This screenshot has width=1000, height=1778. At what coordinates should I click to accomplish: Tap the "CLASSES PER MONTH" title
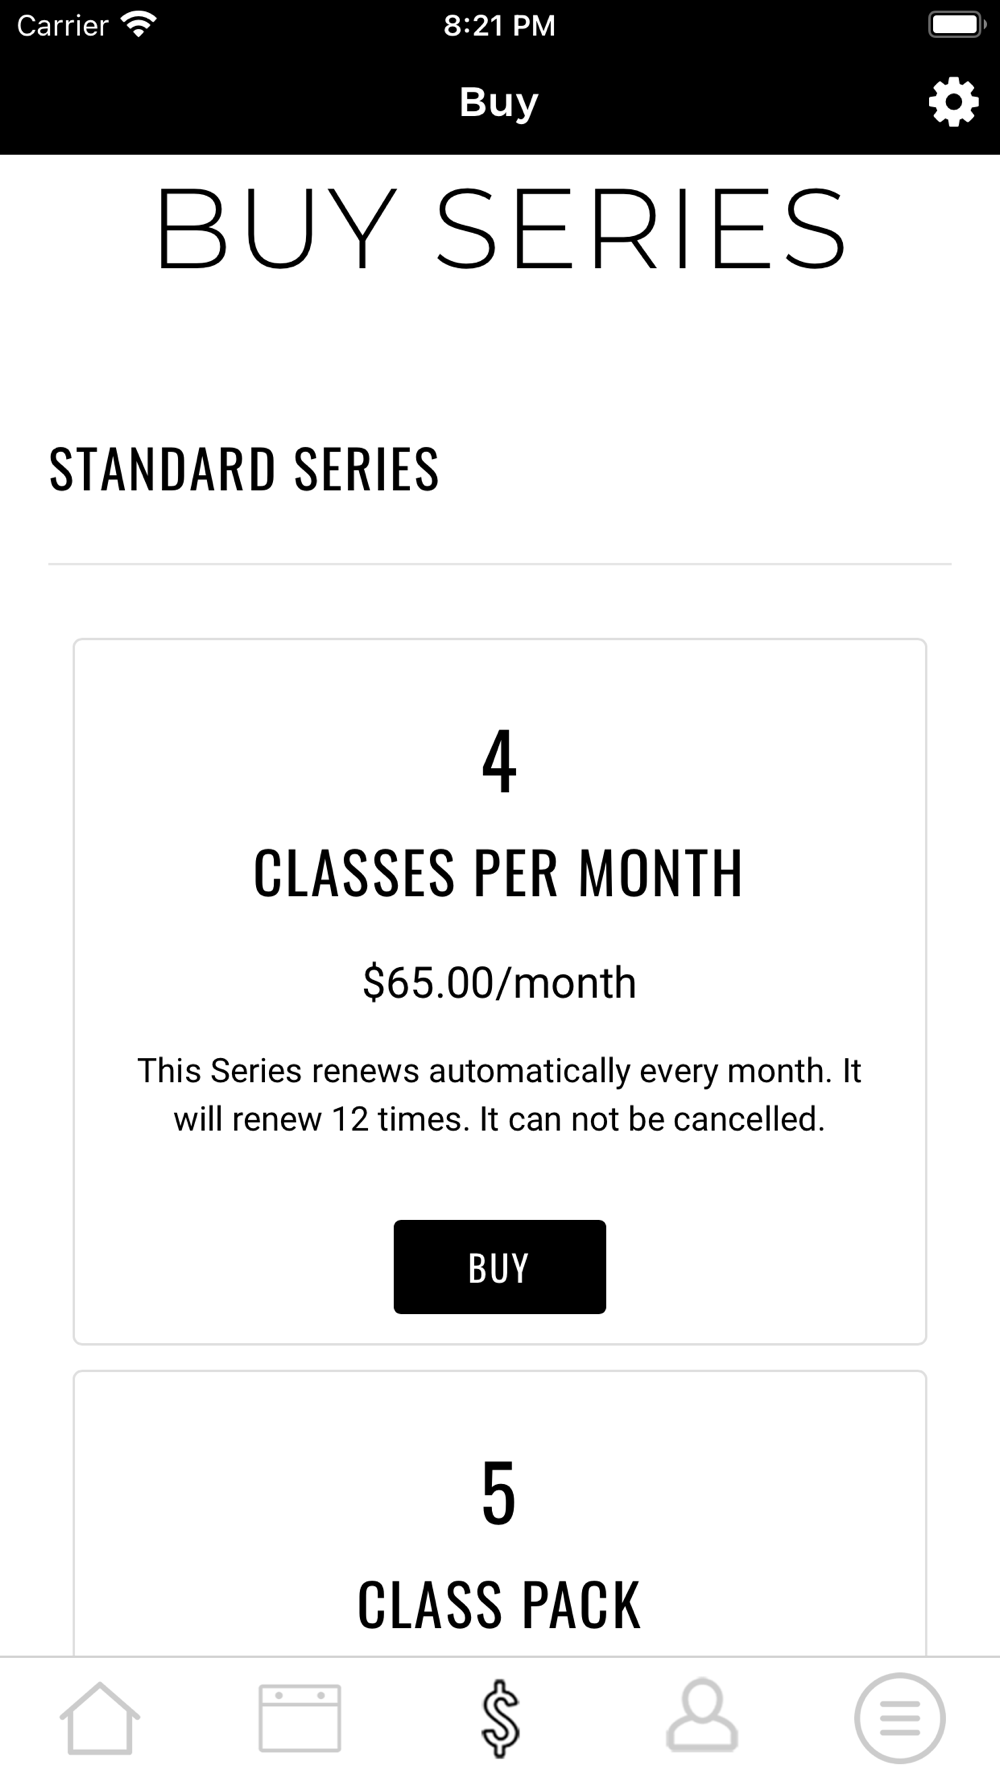(x=498, y=873)
